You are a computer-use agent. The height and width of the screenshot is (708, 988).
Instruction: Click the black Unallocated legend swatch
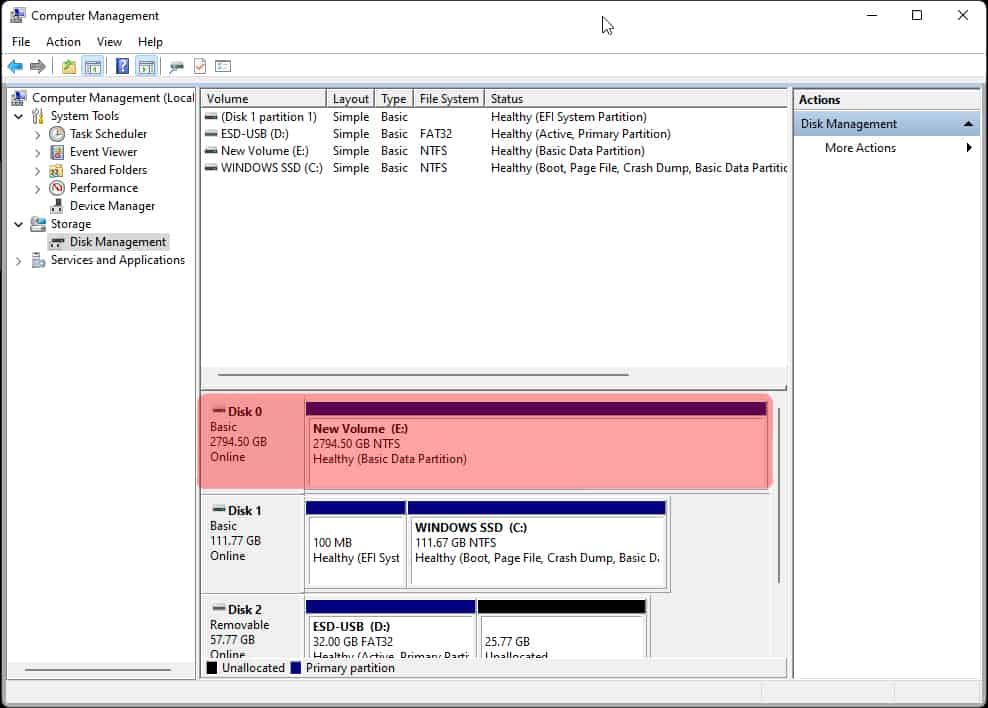(212, 668)
